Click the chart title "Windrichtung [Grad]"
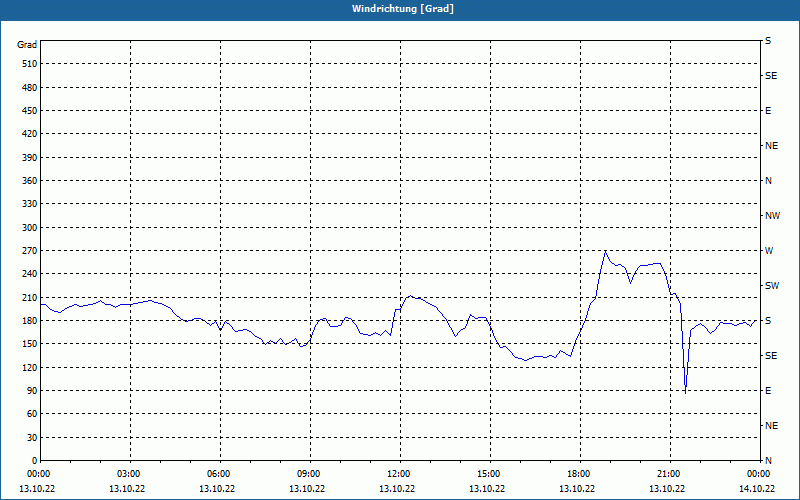The width and height of the screenshot is (800, 500). (403, 9)
